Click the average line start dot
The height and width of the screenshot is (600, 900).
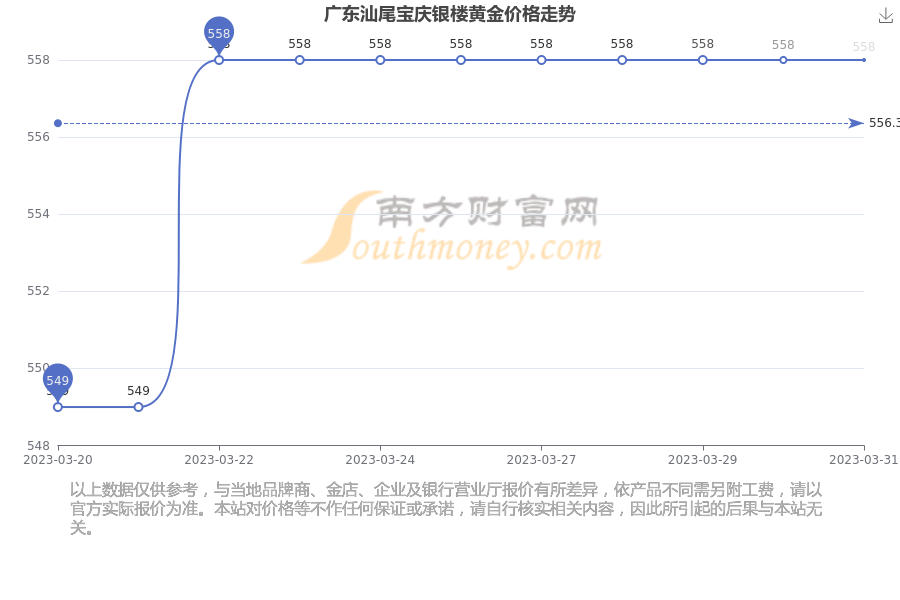coord(58,123)
